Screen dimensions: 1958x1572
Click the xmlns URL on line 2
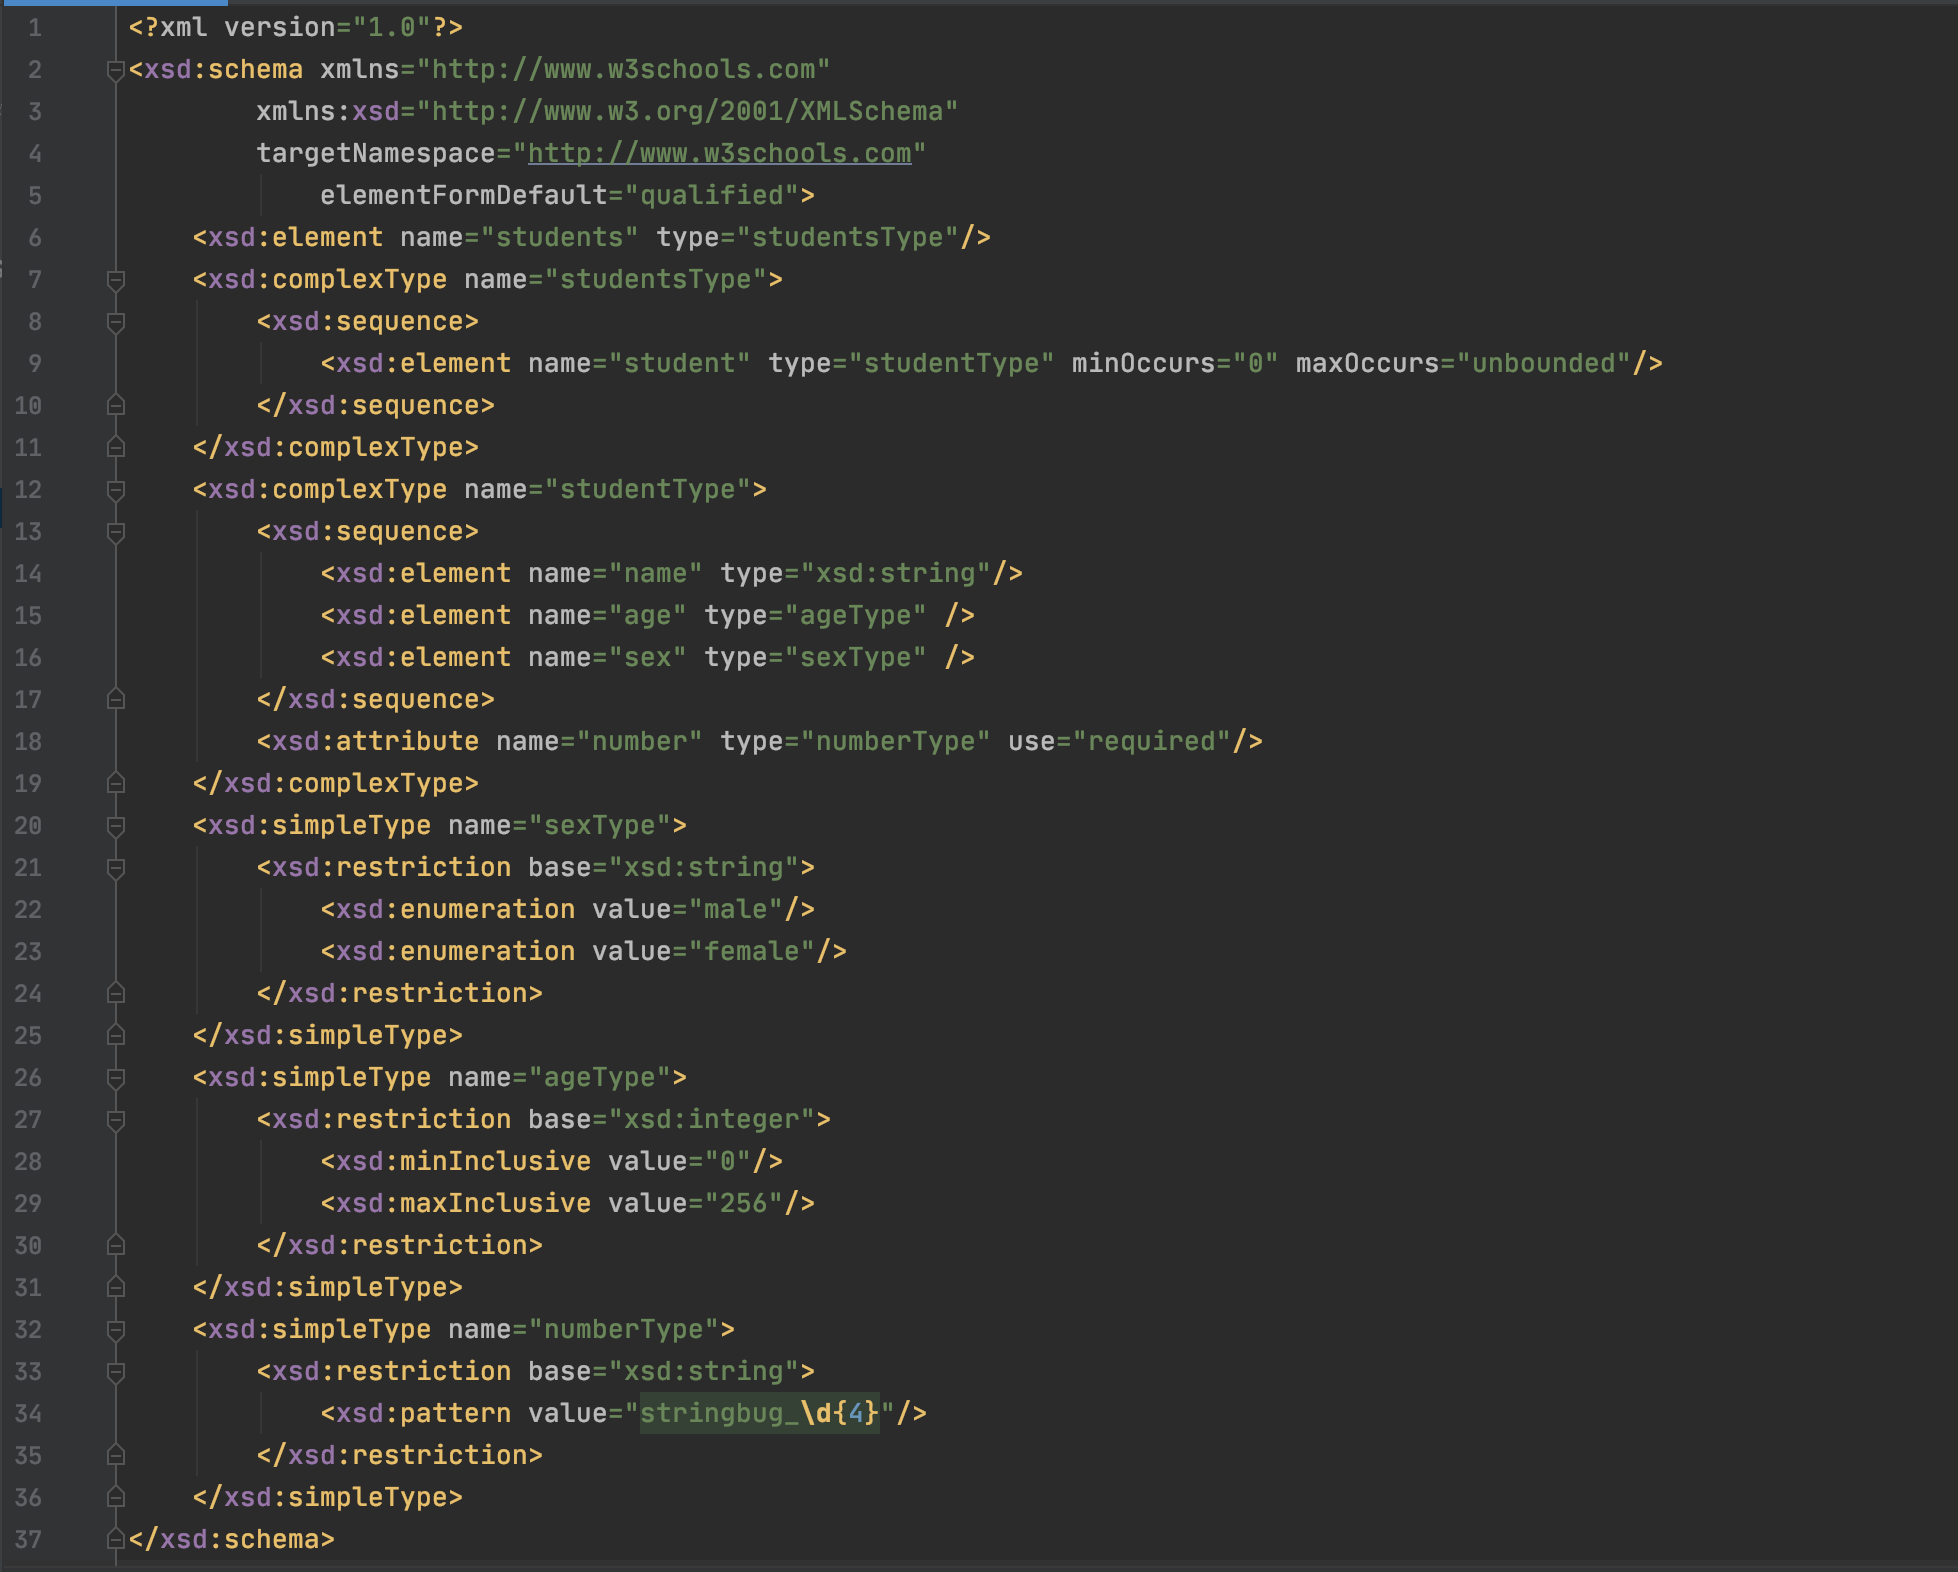(624, 70)
